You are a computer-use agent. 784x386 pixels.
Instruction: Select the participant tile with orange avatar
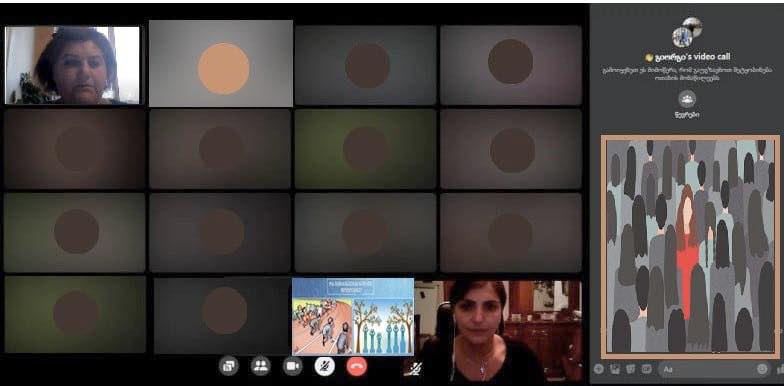[220, 64]
